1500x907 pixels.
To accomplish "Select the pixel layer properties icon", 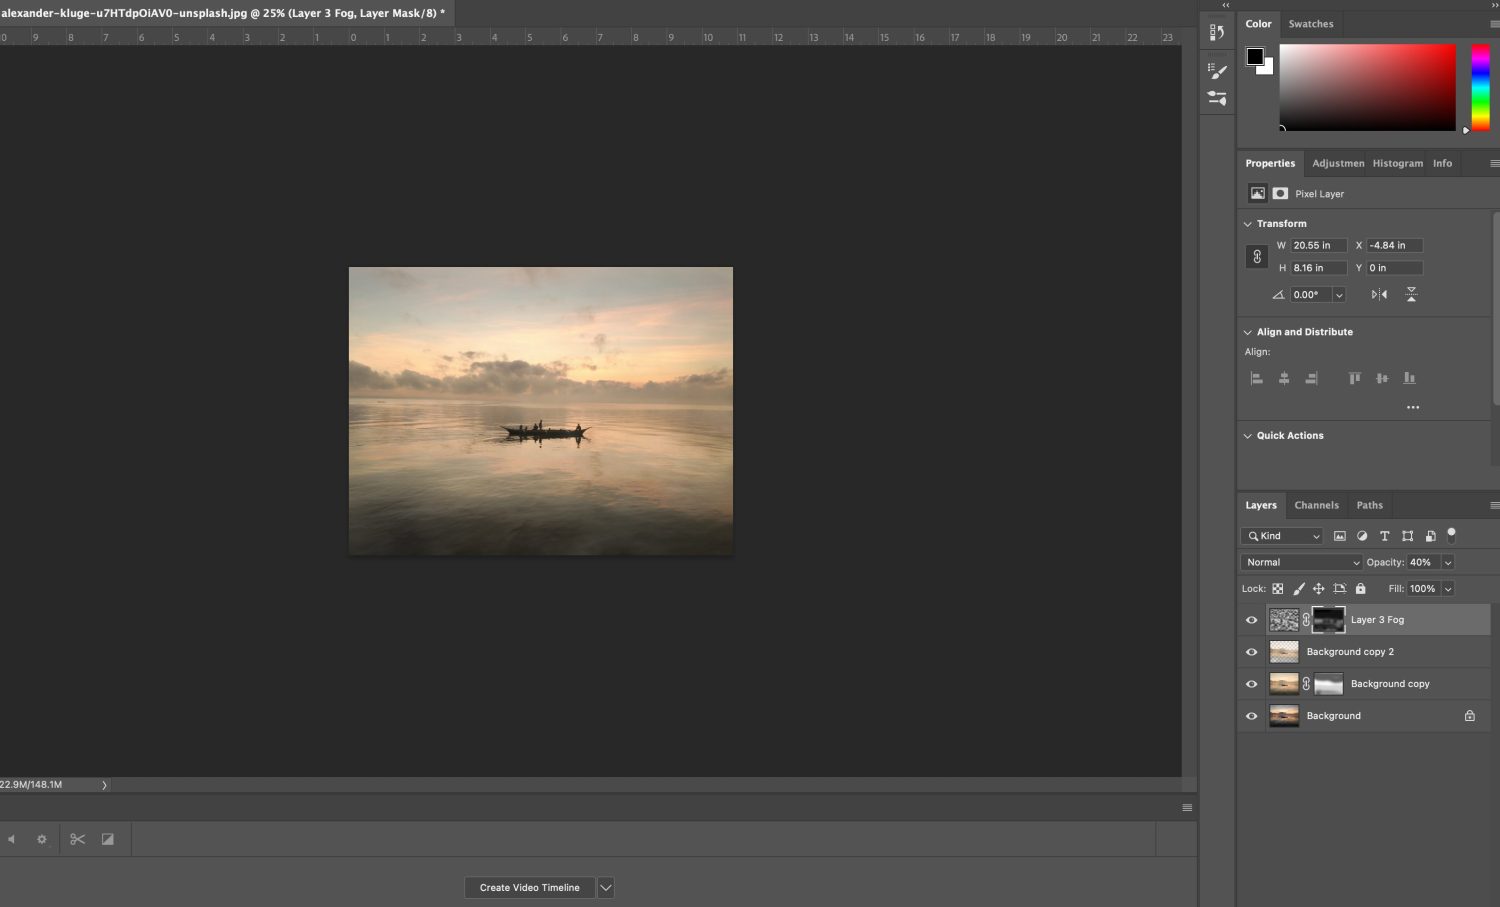I will point(1257,193).
